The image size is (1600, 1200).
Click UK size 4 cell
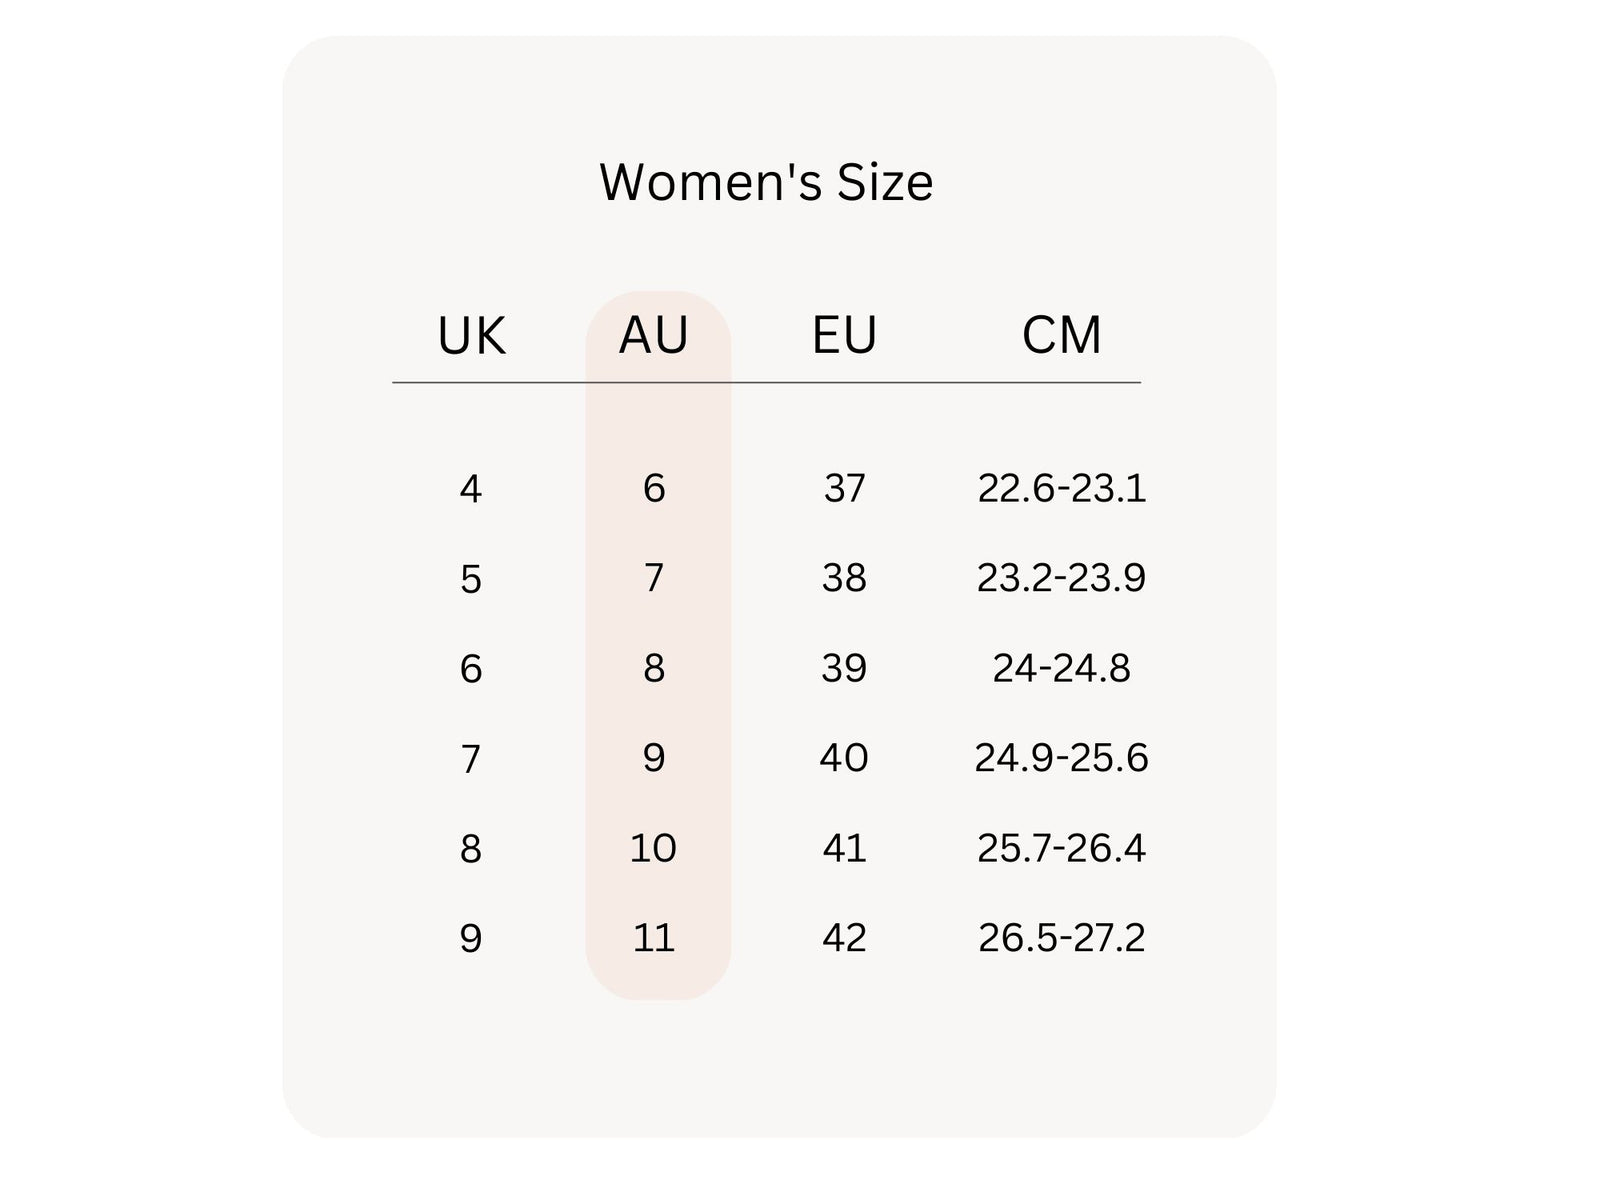[x=471, y=489]
